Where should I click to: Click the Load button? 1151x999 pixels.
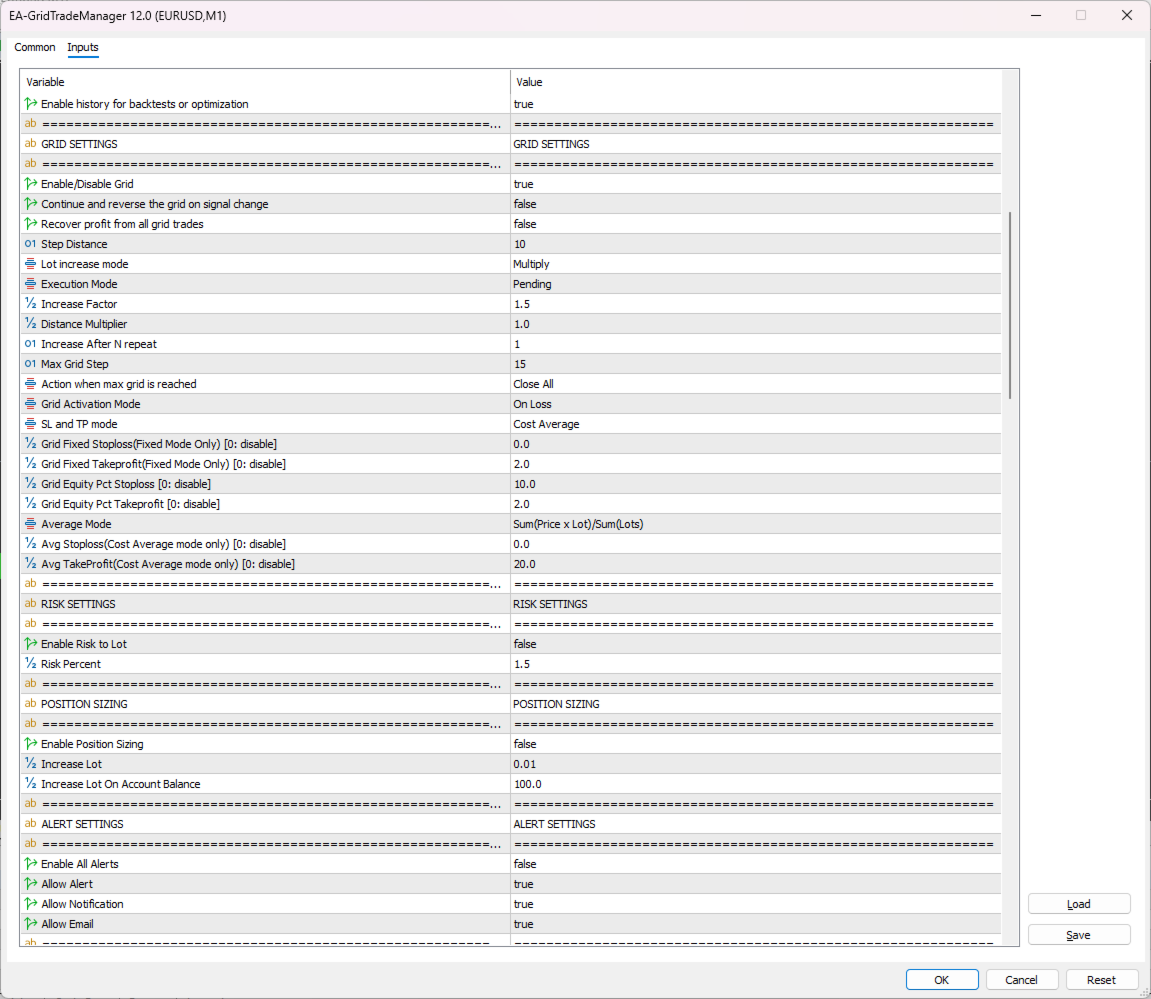click(x=1078, y=904)
